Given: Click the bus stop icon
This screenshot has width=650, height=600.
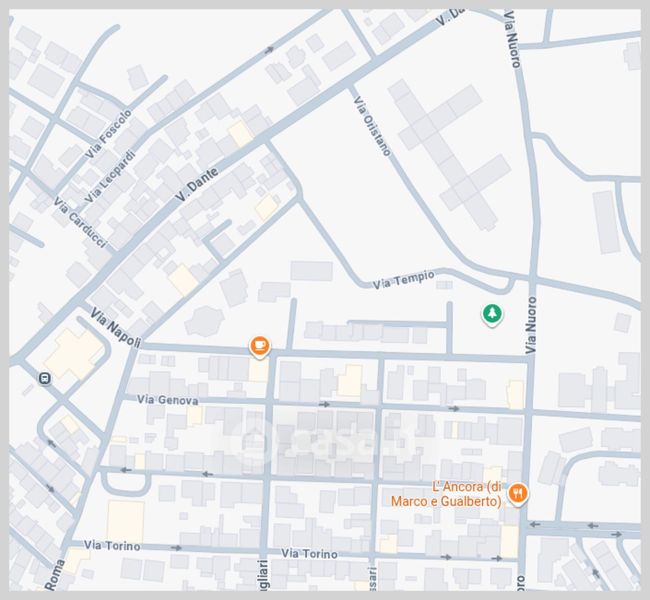Looking at the screenshot, I should 44,378.
